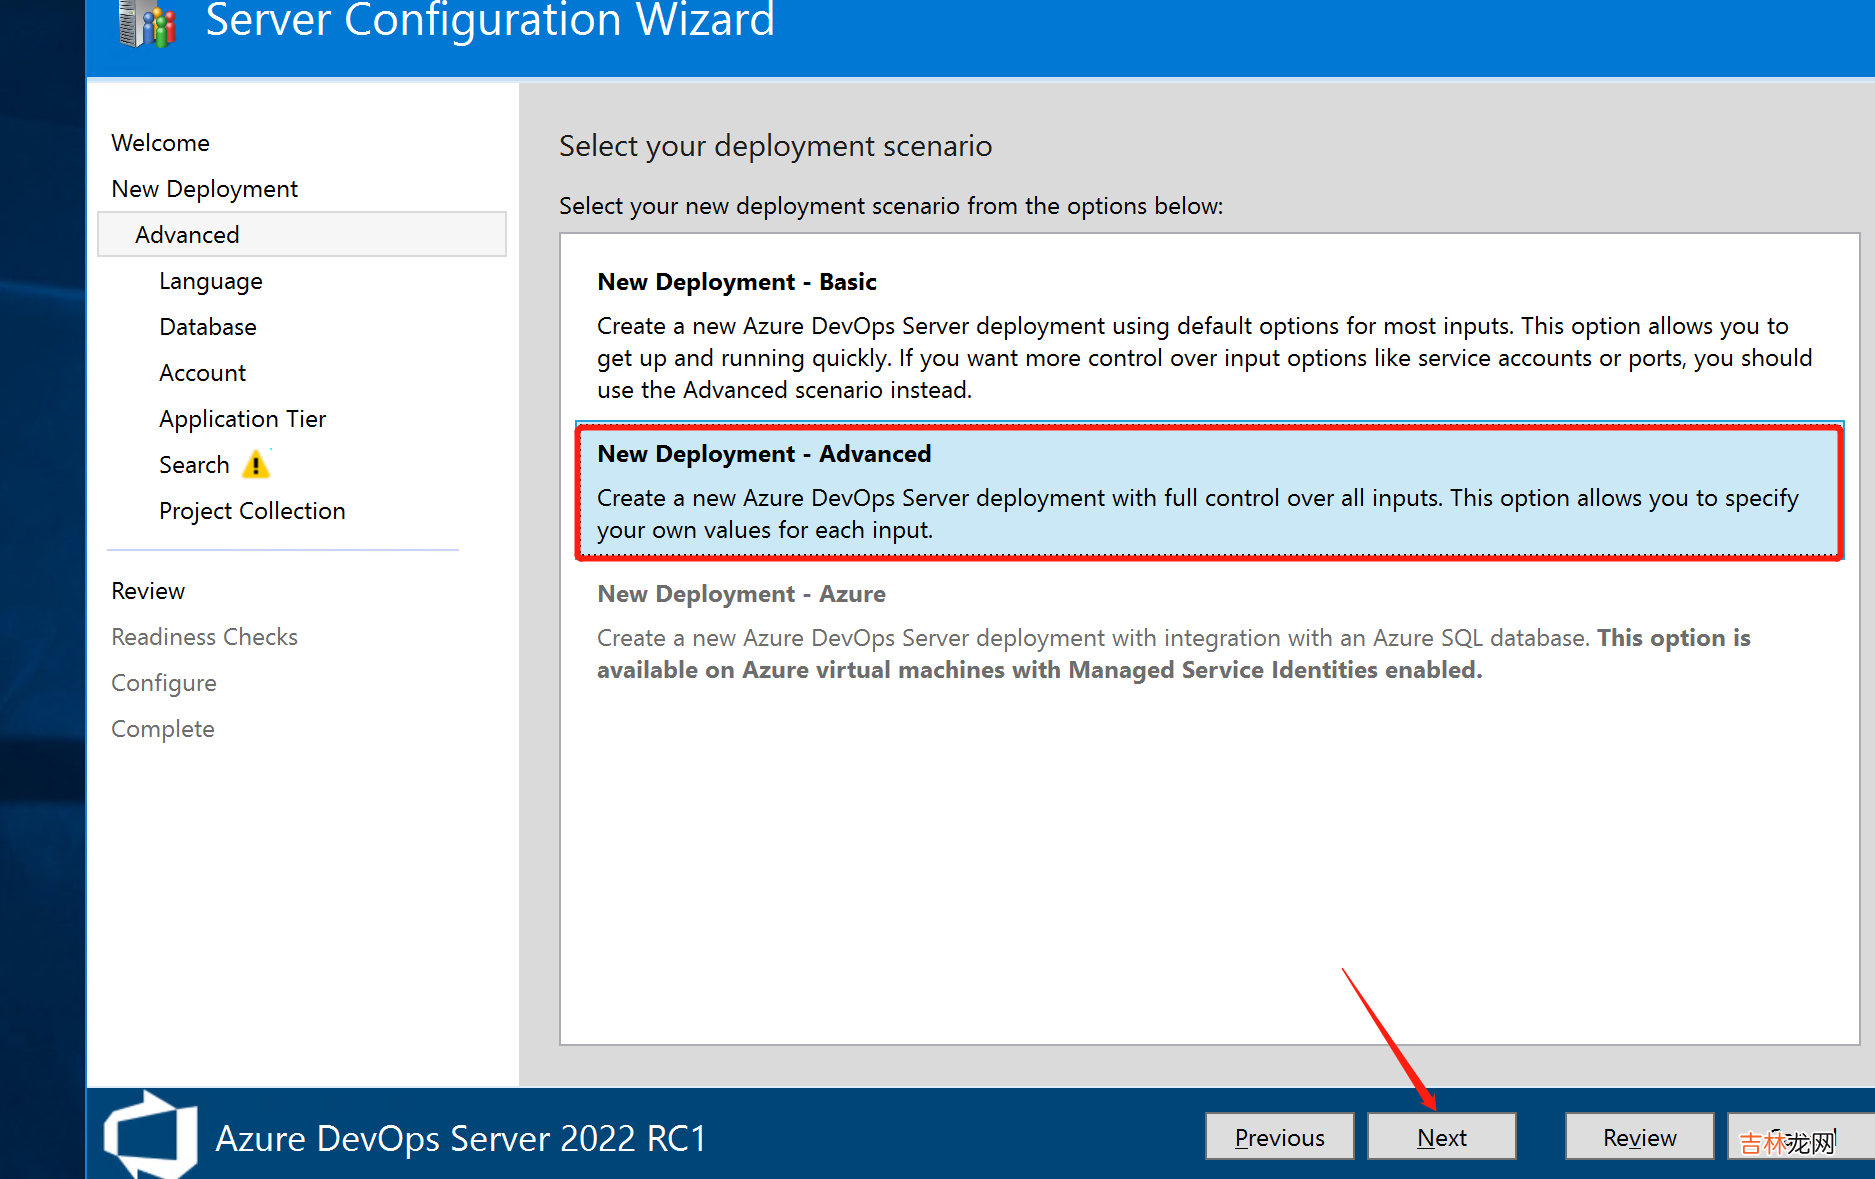Viewport: 1875px width, 1179px height.
Task: Open the Welcome step in sidebar
Action: coord(160,143)
